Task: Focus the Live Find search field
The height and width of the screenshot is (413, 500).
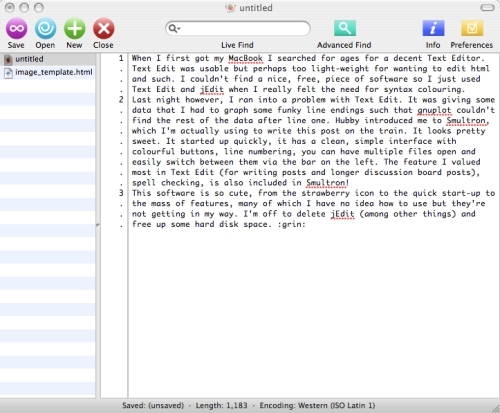Action: (238, 28)
